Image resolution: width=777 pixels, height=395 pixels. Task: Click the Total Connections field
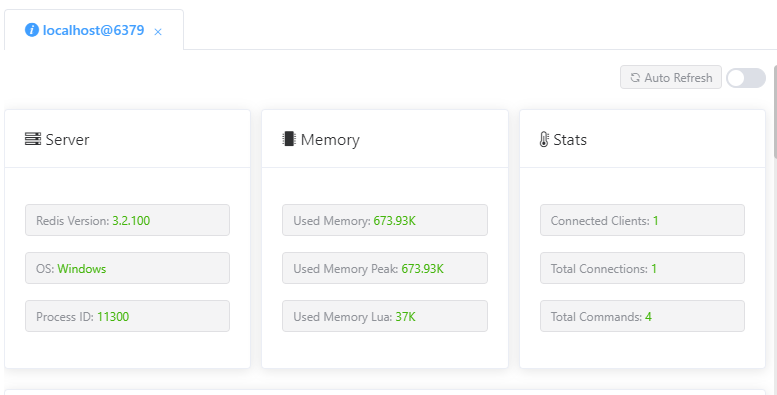click(x=642, y=268)
